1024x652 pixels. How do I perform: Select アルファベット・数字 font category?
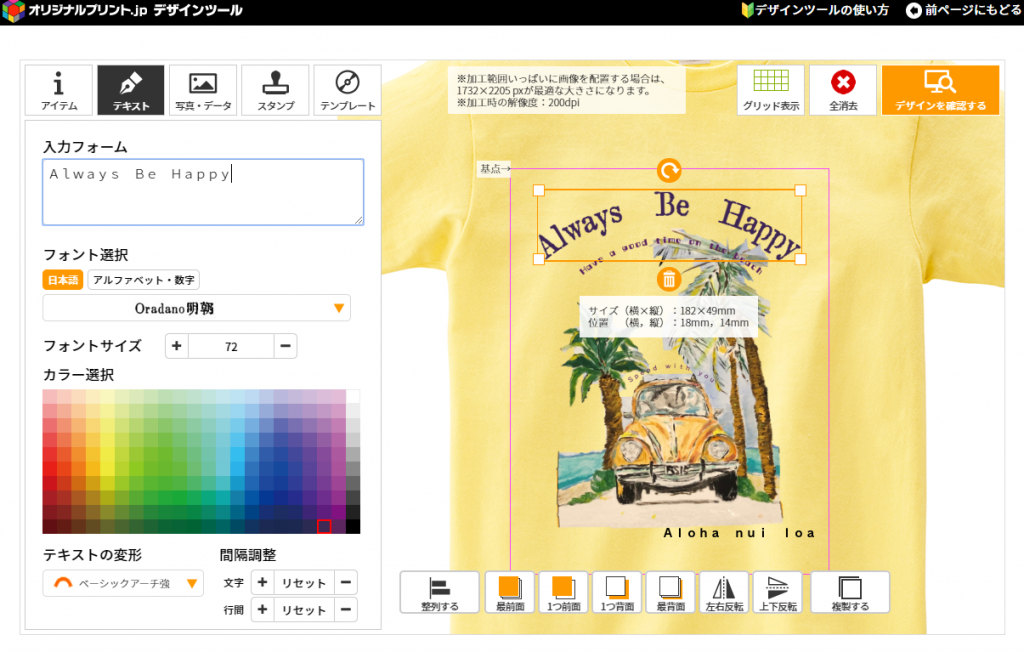coord(144,280)
